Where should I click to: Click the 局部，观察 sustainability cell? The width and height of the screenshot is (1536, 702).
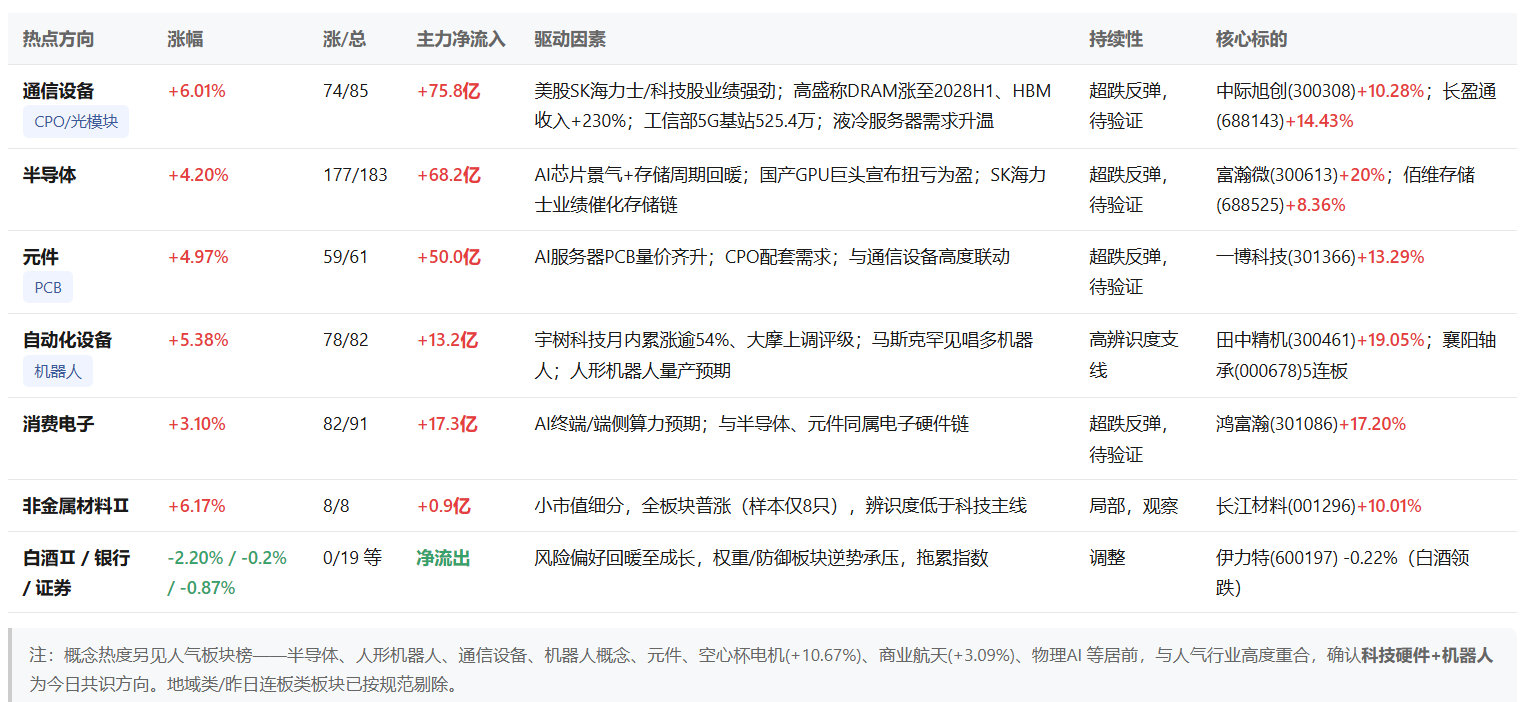[1134, 506]
